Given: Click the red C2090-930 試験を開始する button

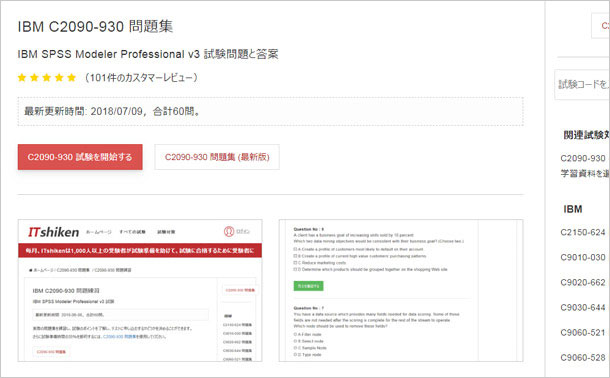Looking at the screenshot, I should pyautogui.click(x=80, y=157).
